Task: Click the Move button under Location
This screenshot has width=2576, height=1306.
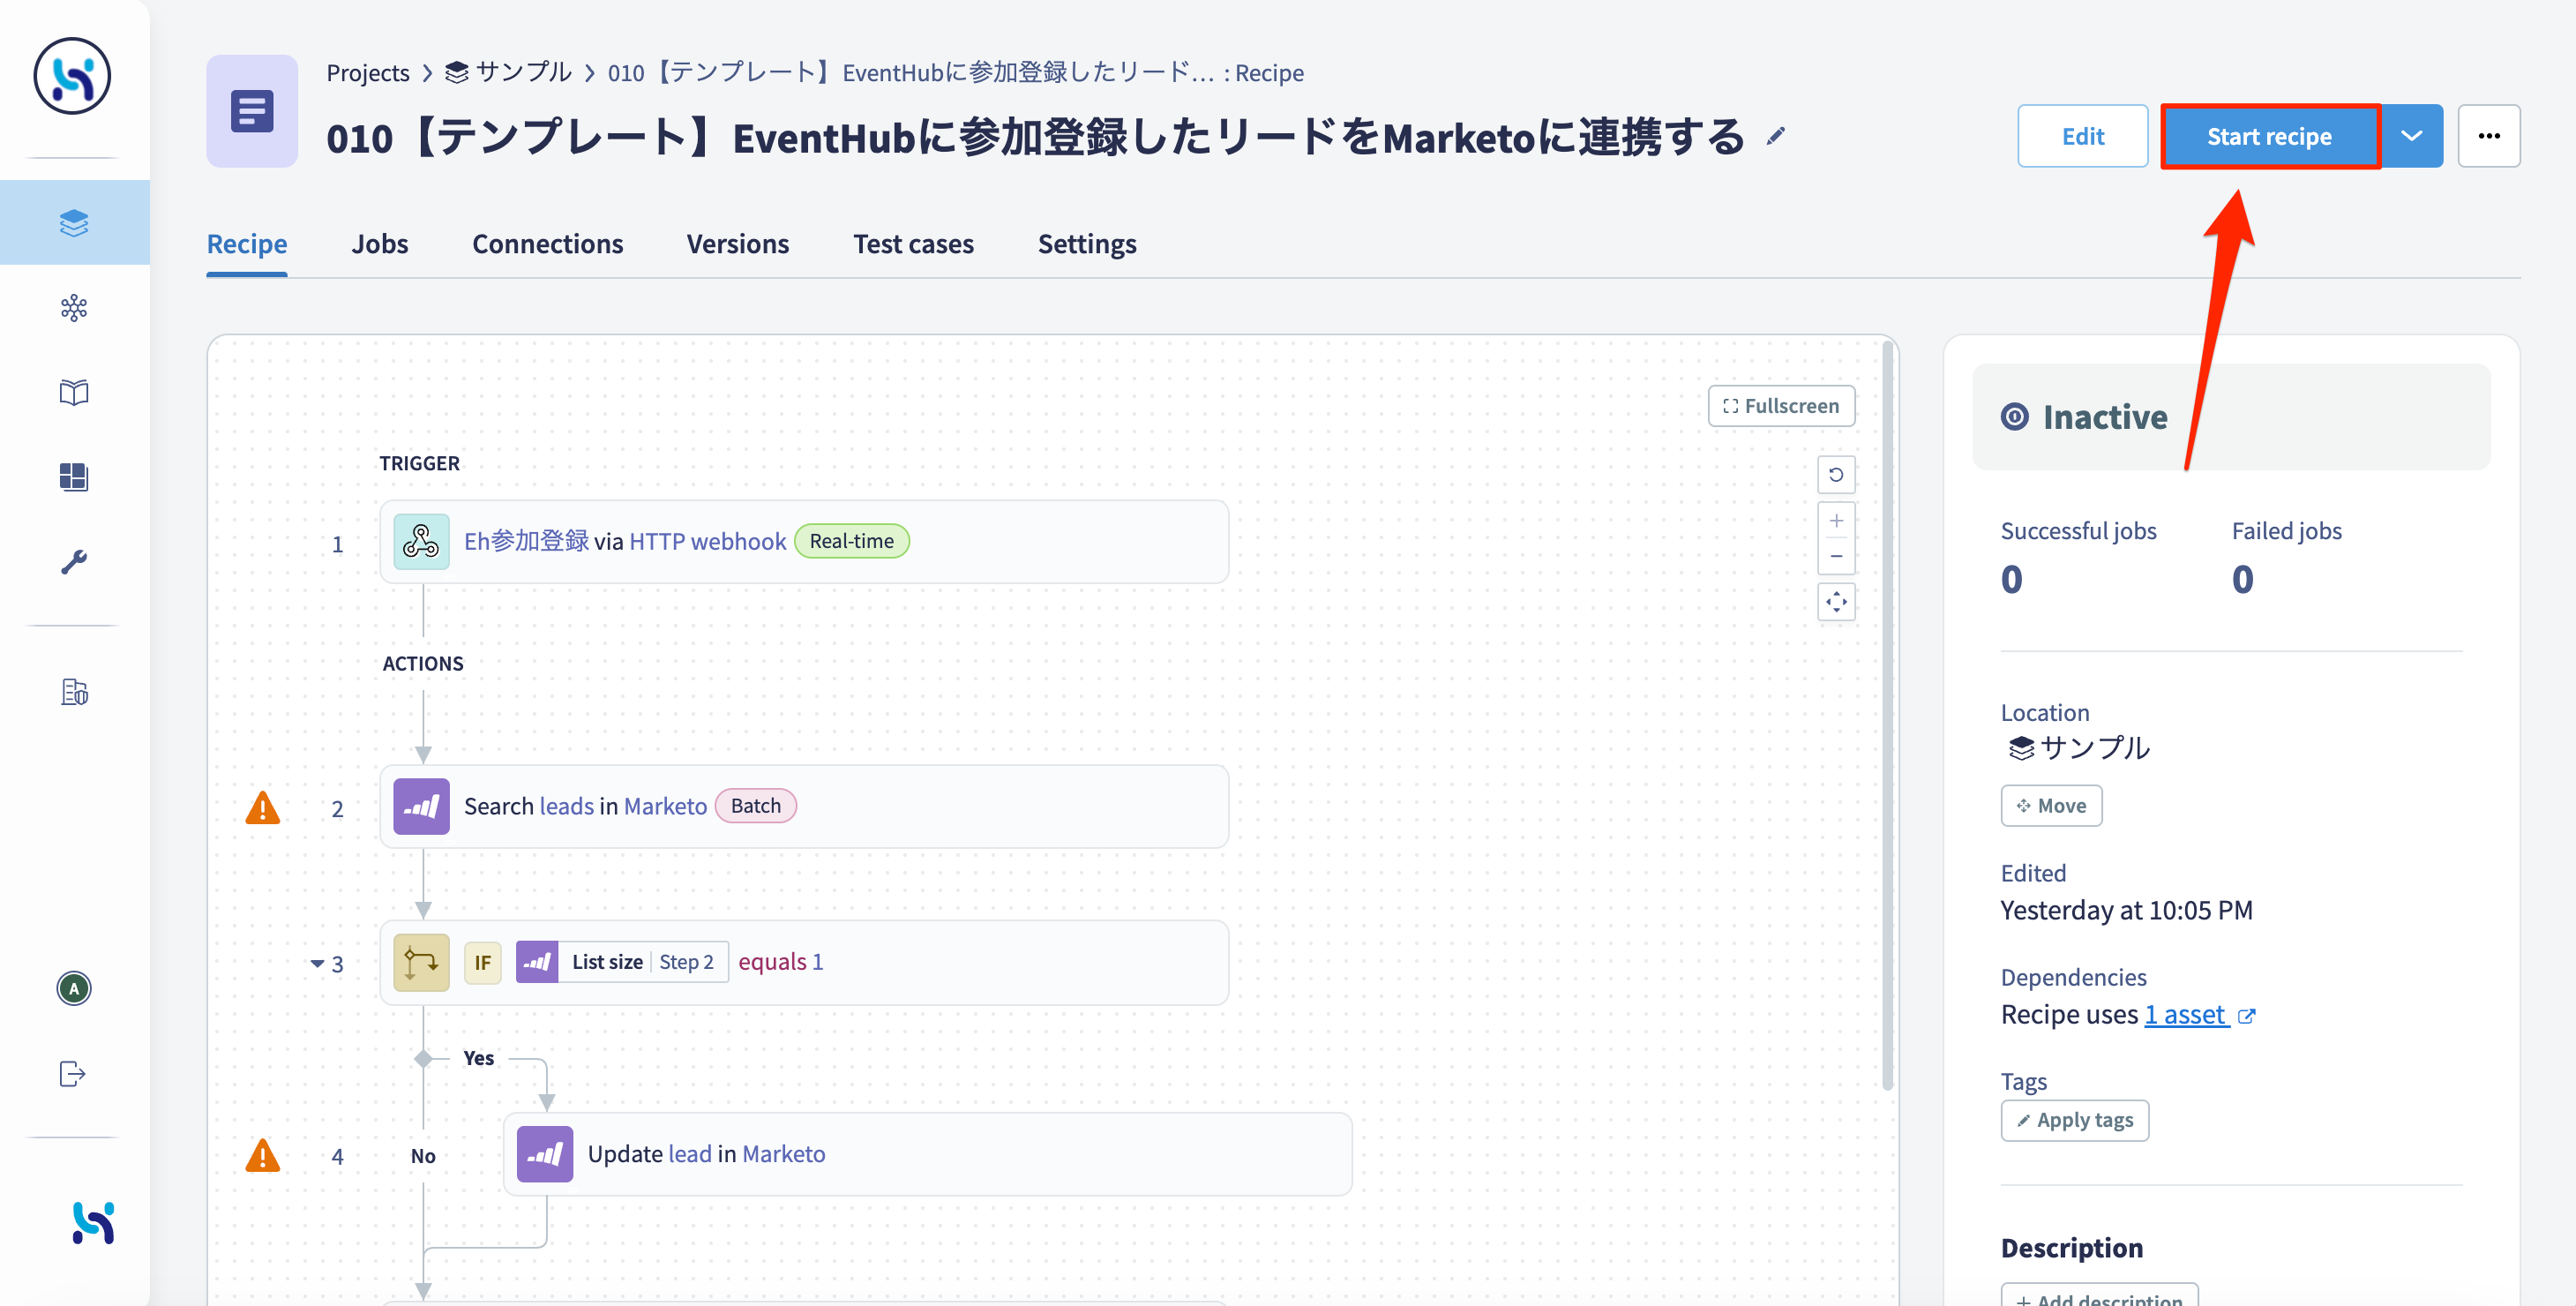Action: (2052, 805)
